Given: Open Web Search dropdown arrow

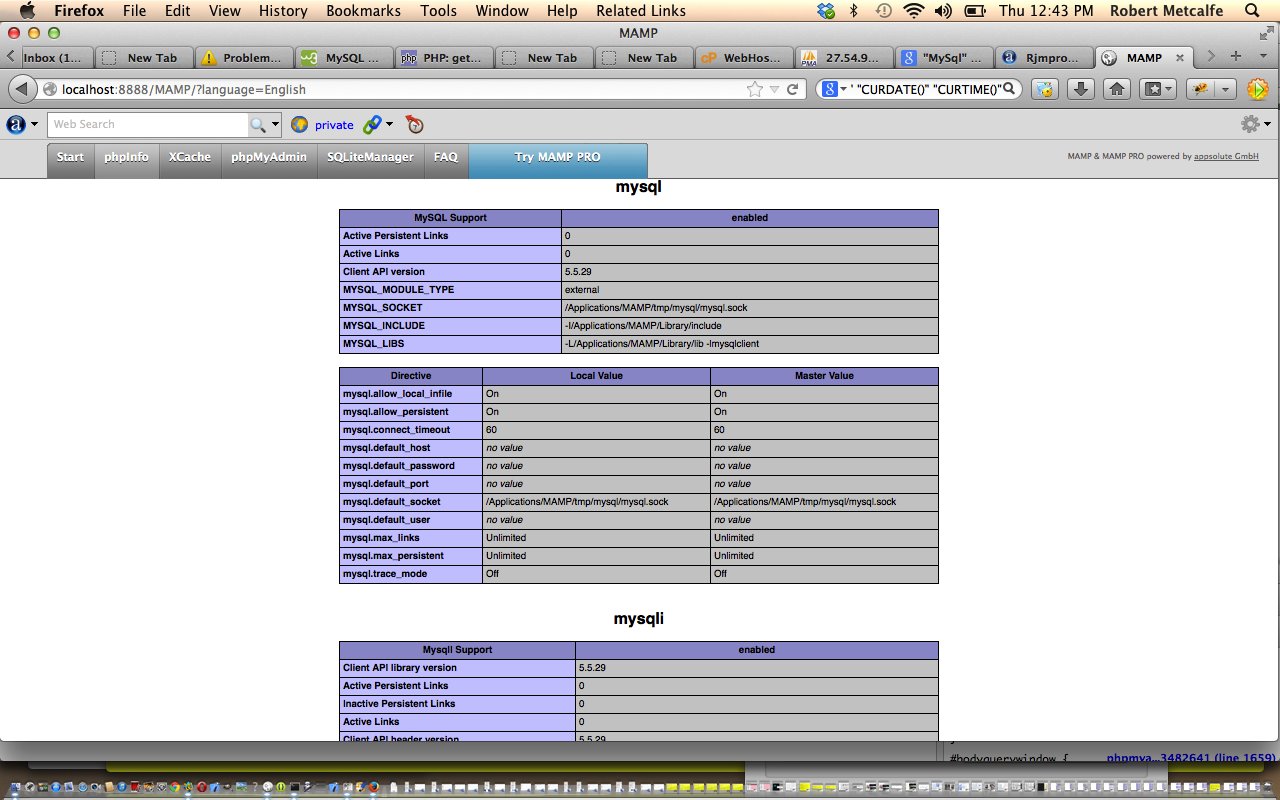Looking at the screenshot, I should 276,124.
